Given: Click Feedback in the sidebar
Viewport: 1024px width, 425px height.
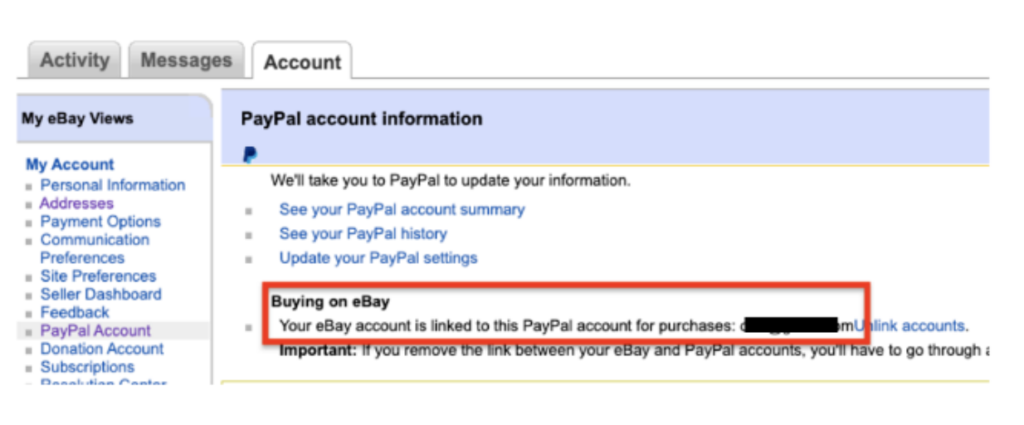Looking at the screenshot, I should [75, 312].
